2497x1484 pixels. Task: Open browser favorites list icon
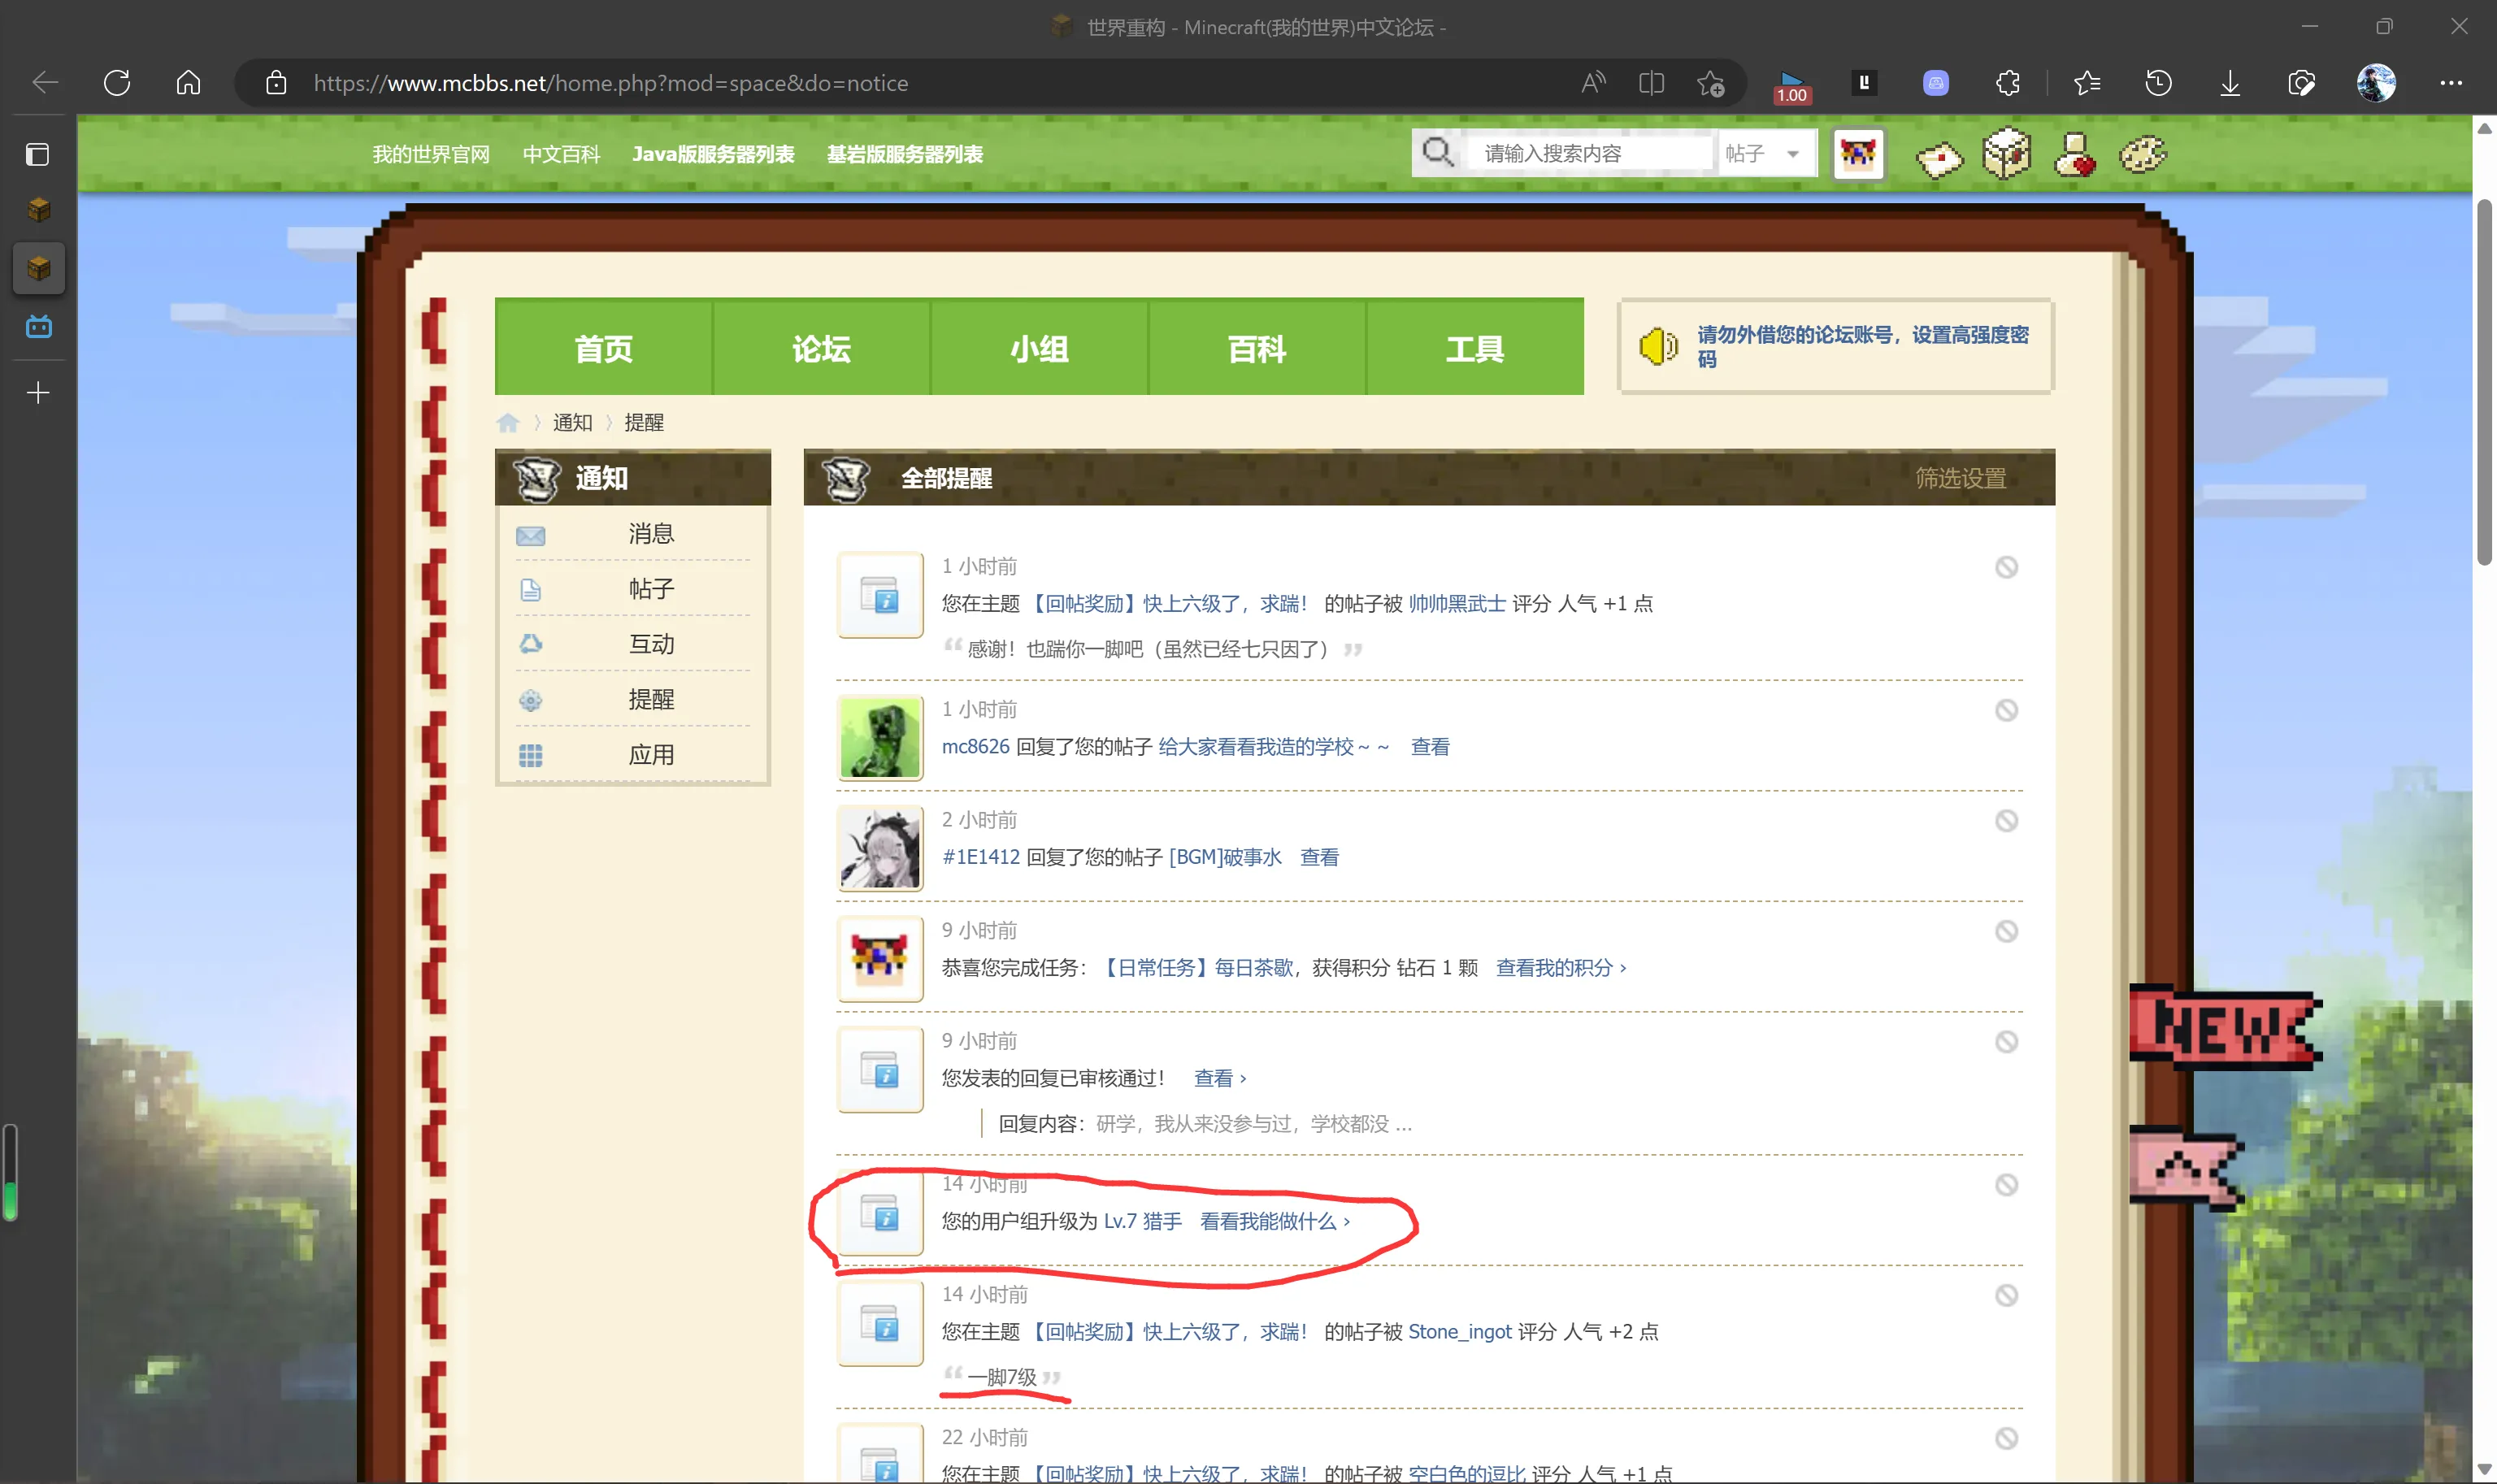2087,83
